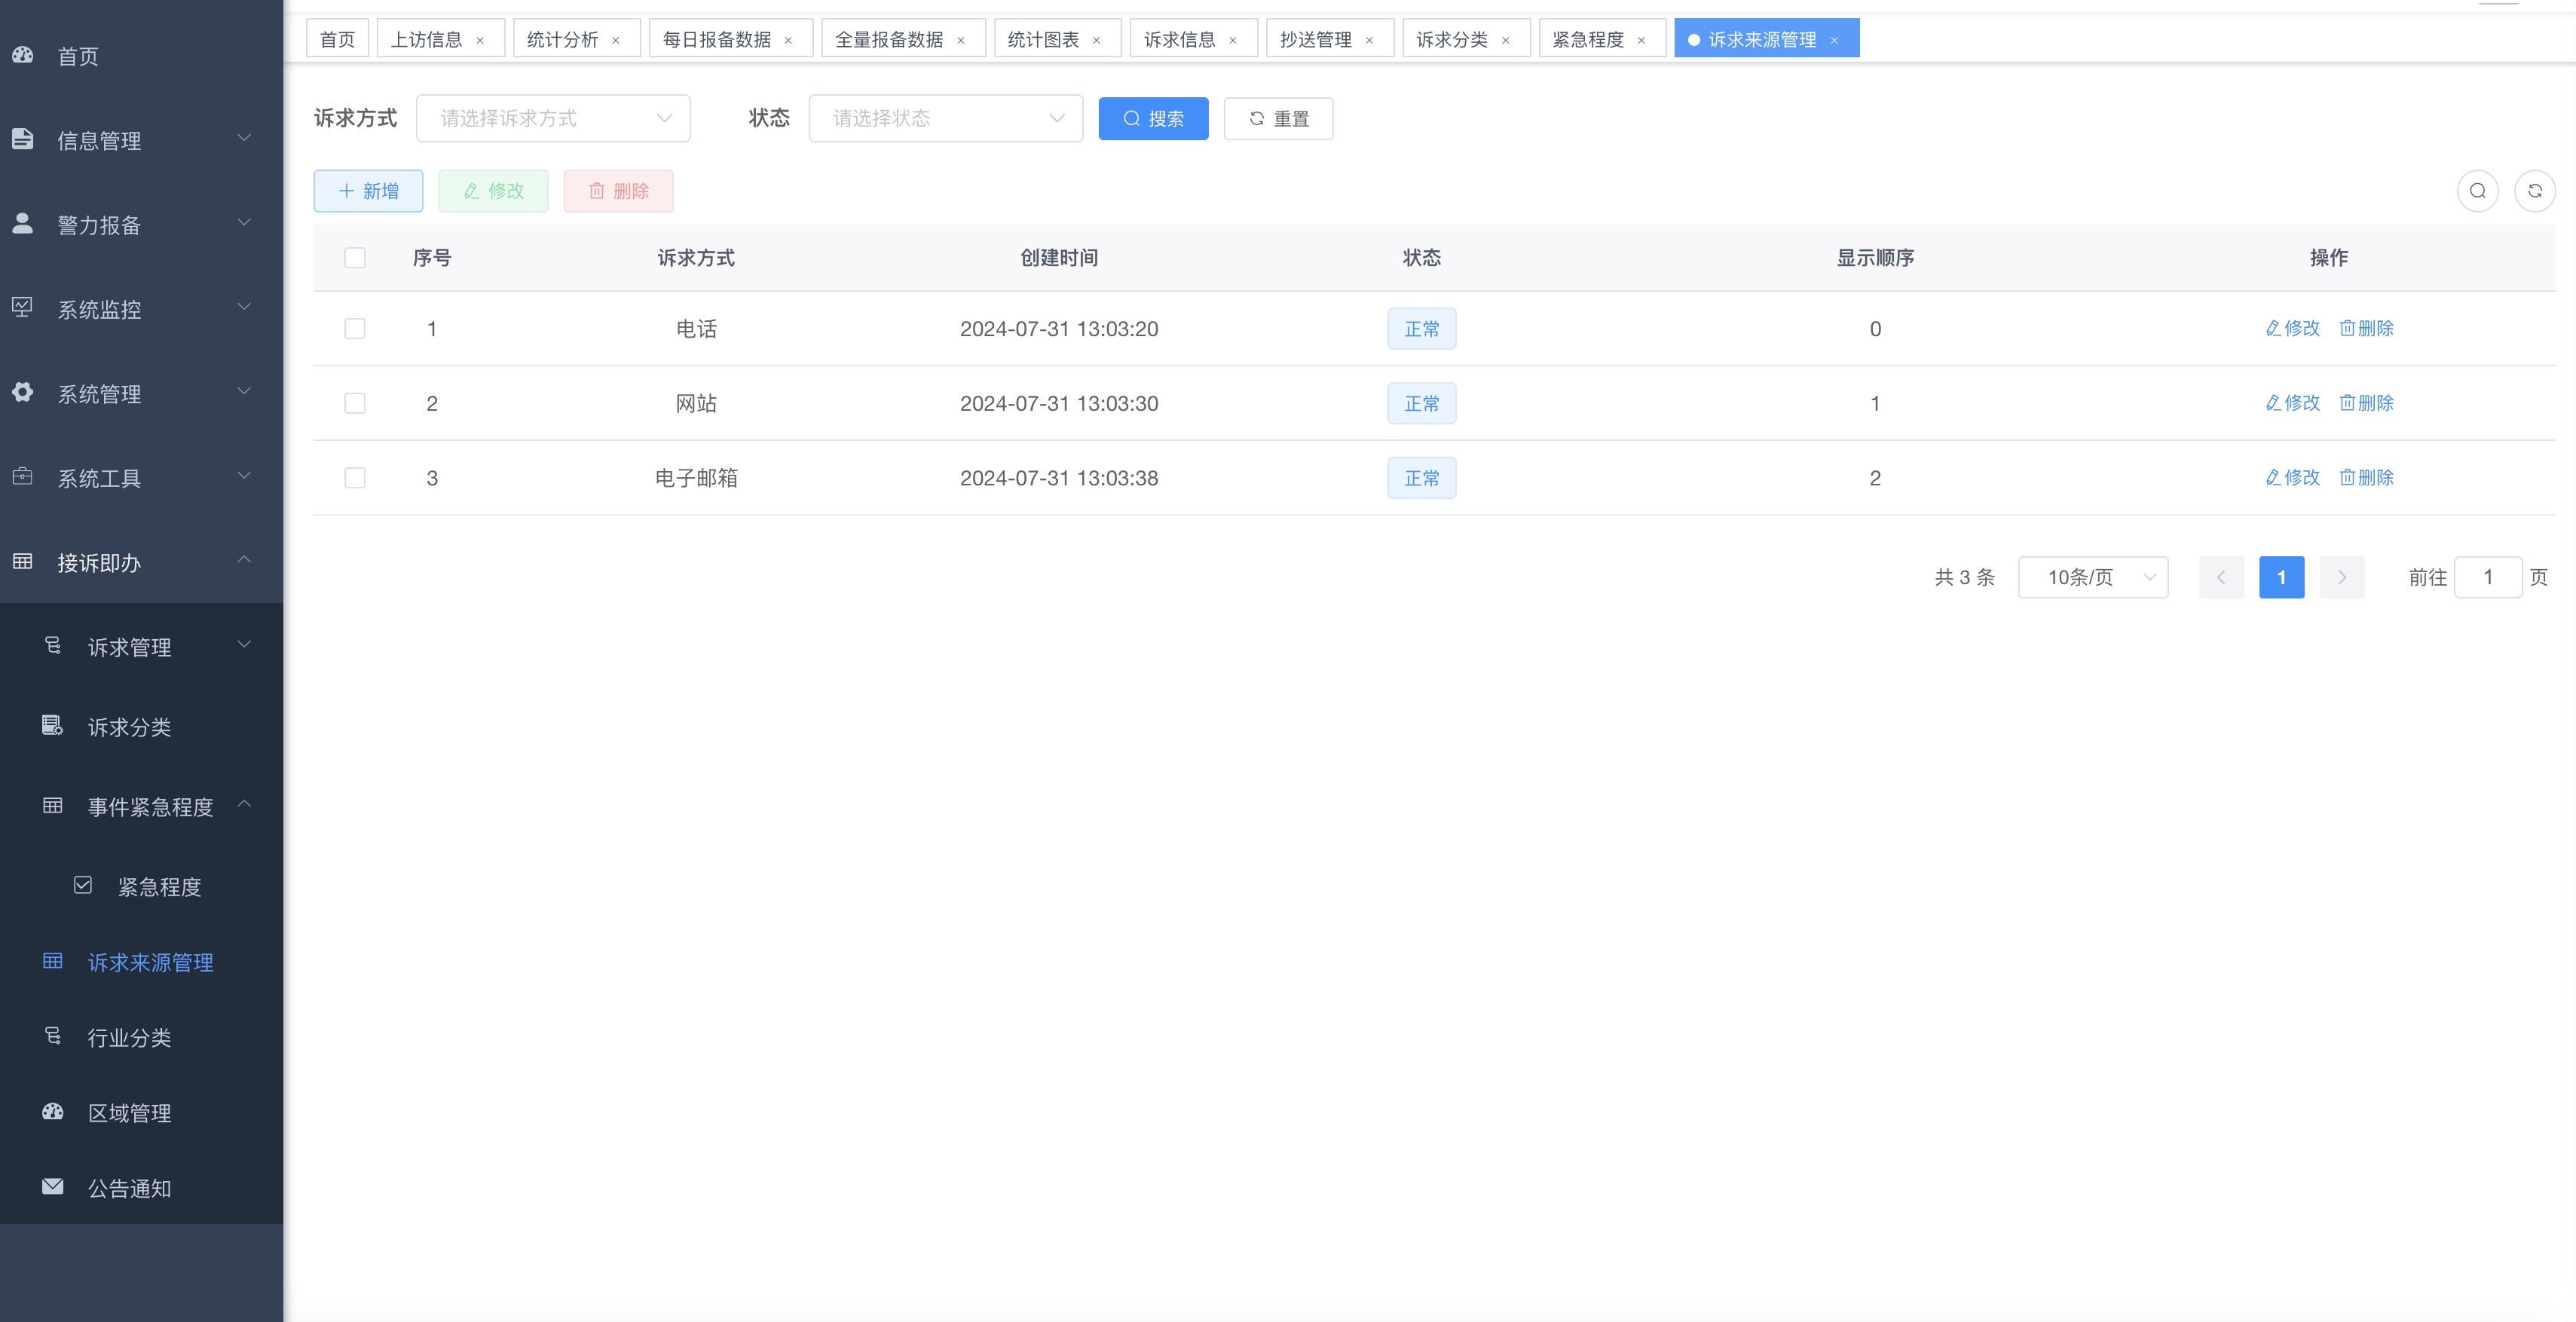Open the 10条/页 page size dropdown
Viewport: 2576px width, 1322px height.
[2093, 577]
